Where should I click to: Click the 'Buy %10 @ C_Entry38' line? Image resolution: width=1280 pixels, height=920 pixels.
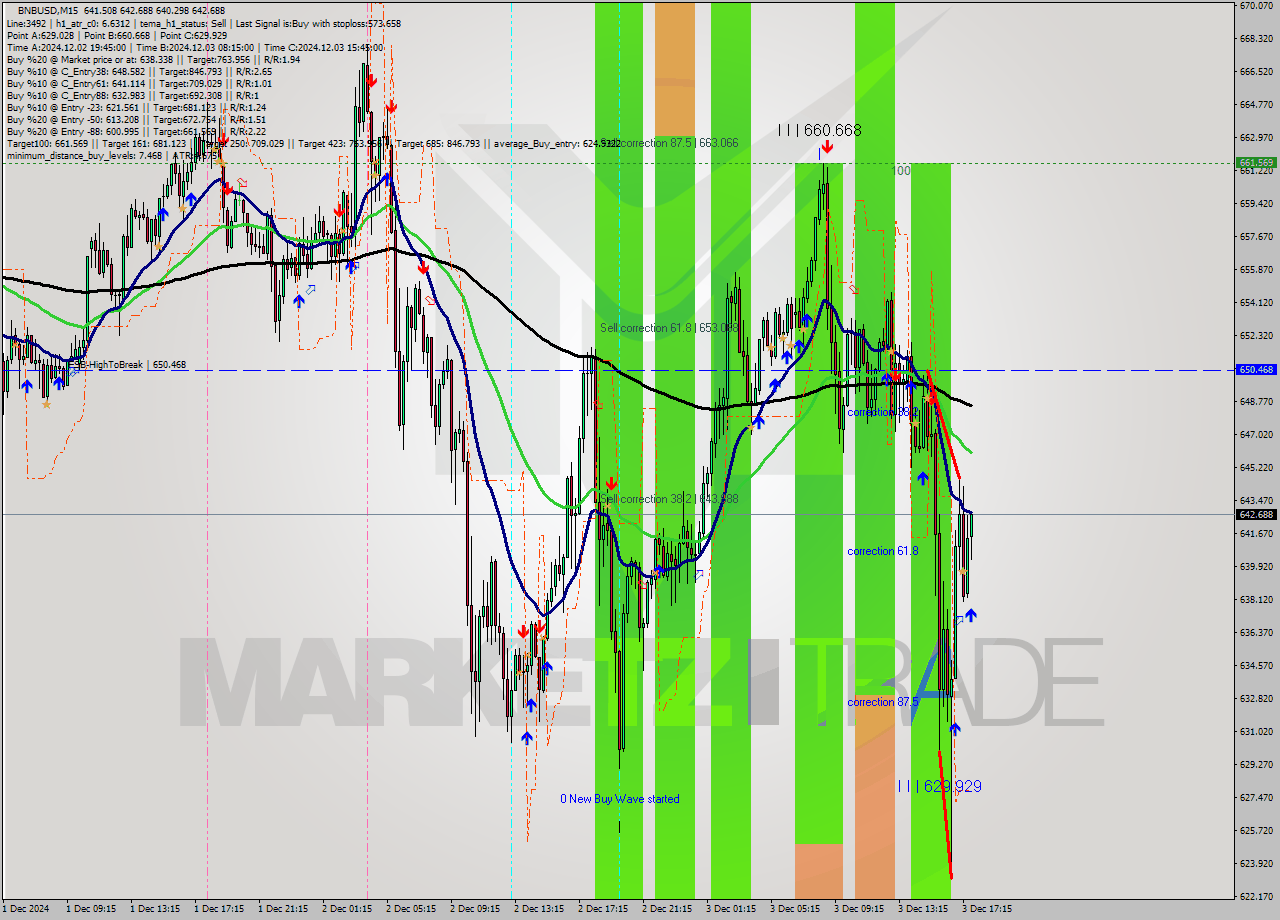(139, 71)
